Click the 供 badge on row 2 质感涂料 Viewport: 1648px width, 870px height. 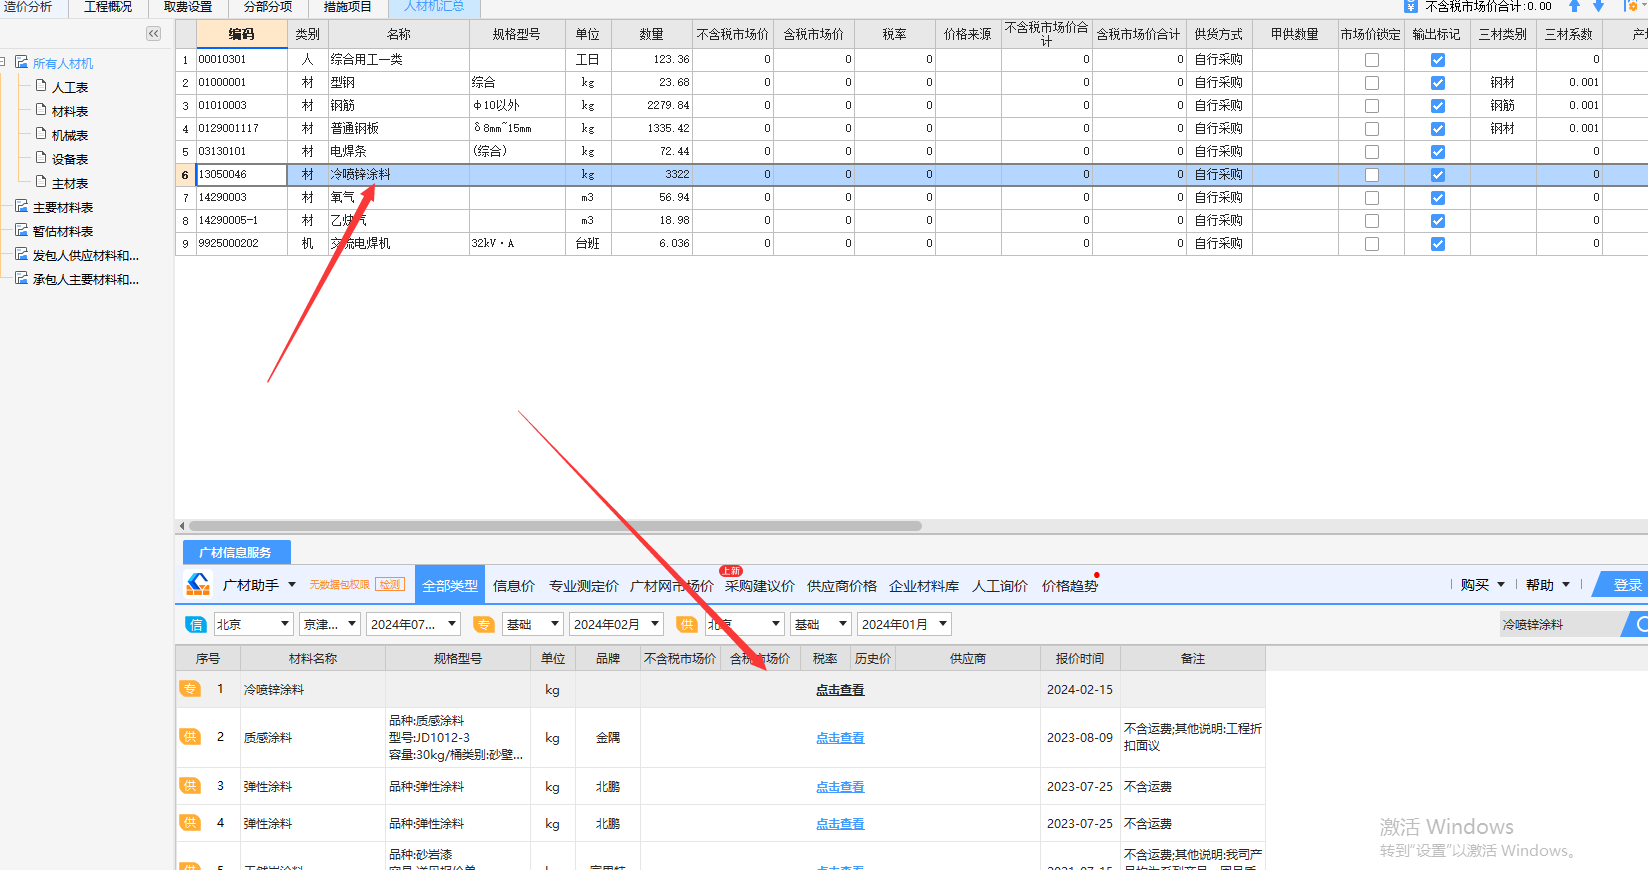[x=189, y=737]
